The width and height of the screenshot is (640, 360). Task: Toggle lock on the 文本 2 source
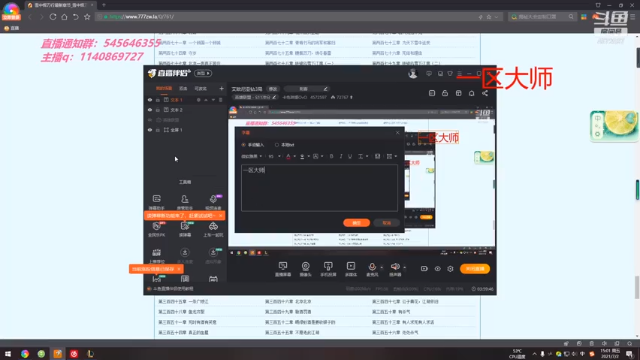click(158, 110)
